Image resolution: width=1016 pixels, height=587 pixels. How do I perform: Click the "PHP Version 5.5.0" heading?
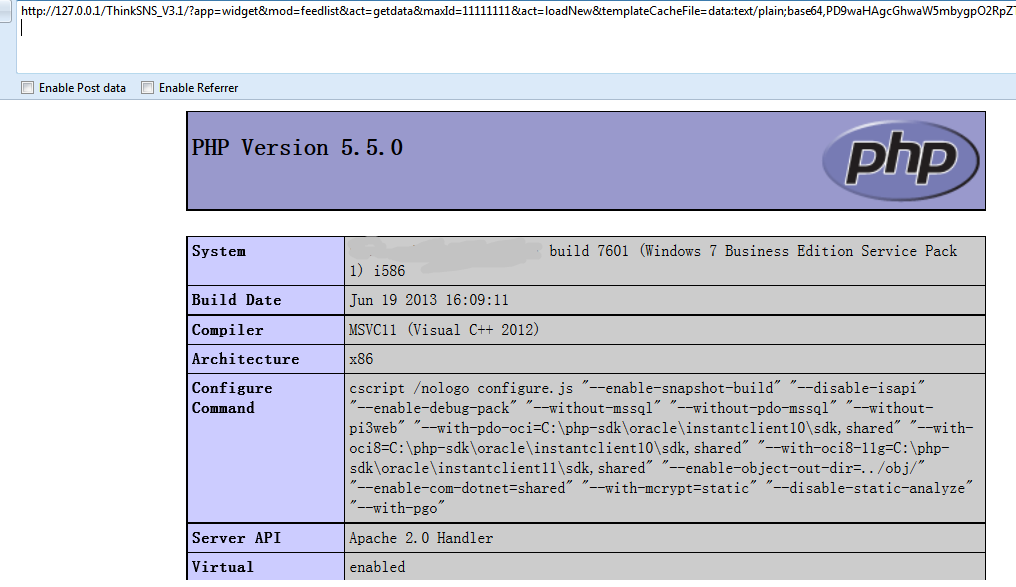tap(297, 148)
